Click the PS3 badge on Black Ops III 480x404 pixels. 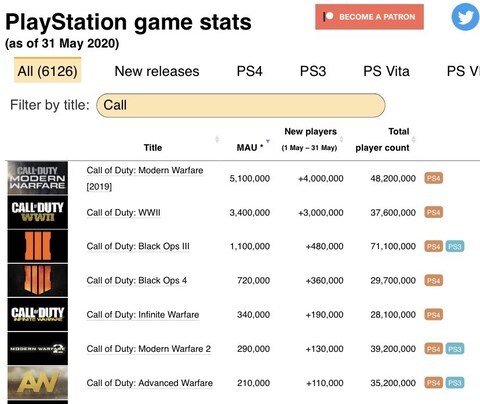pyautogui.click(x=455, y=246)
